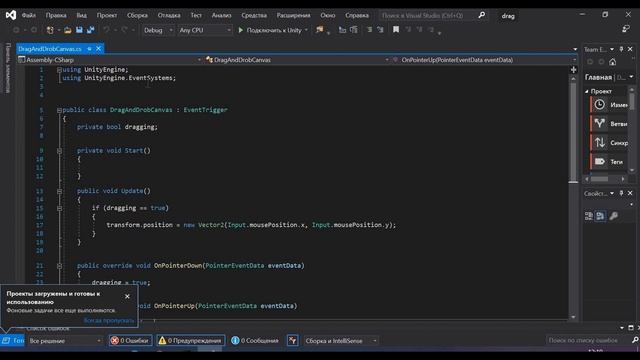Click the split editor plus icon
The image size is (640, 360).
[573, 70]
